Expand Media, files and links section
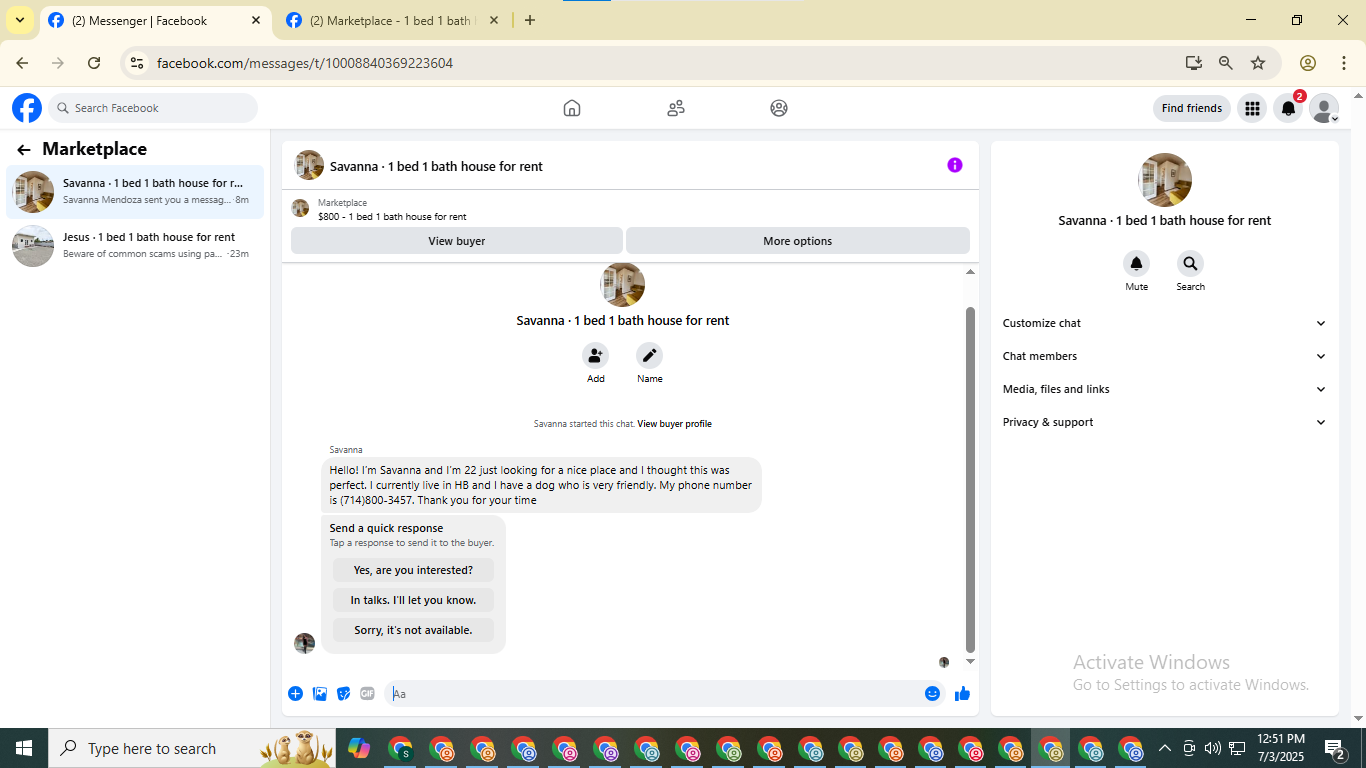Image resolution: width=1366 pixels, height=768 pixels. [x=1165, y=389]
